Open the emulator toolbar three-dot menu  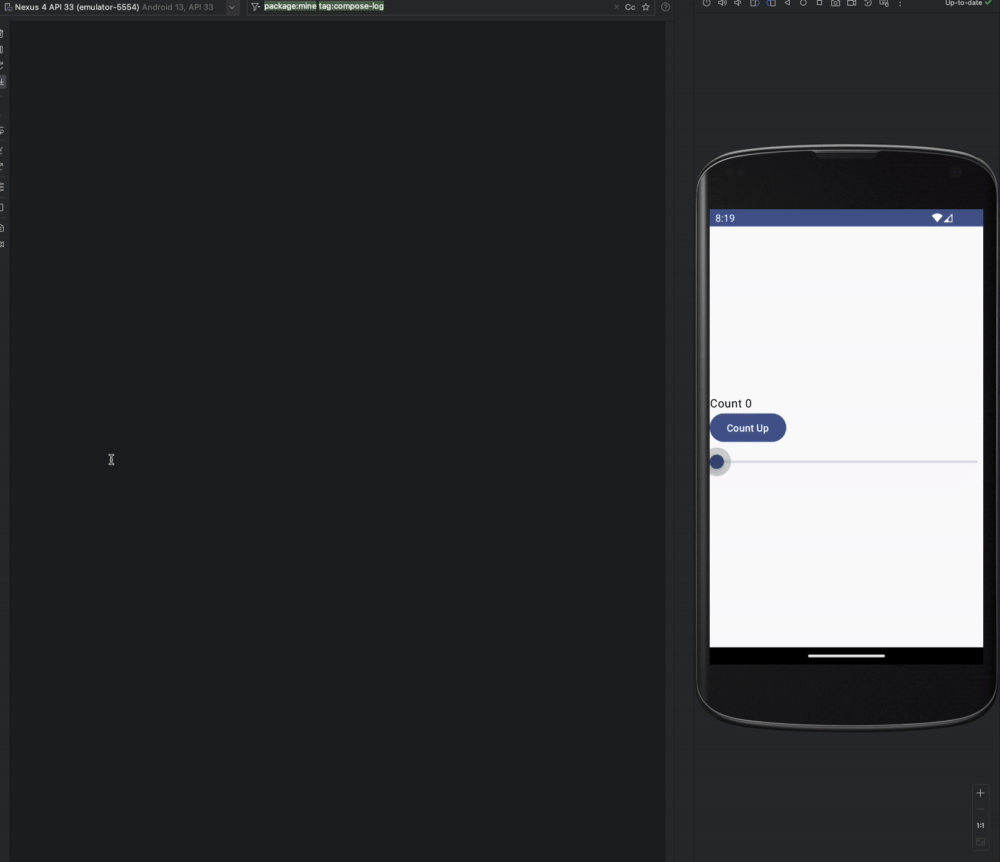[x=900, y=3]
